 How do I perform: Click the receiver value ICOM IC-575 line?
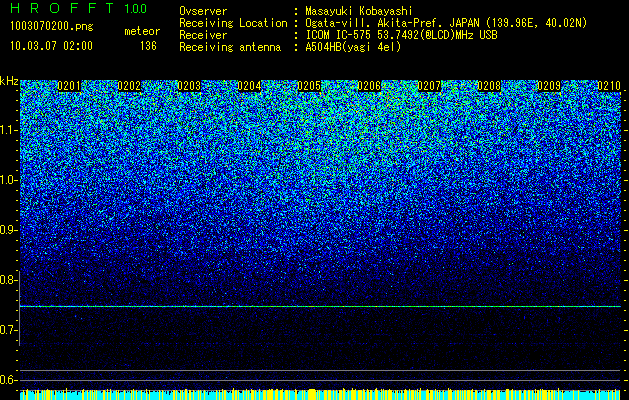[401, 35]
